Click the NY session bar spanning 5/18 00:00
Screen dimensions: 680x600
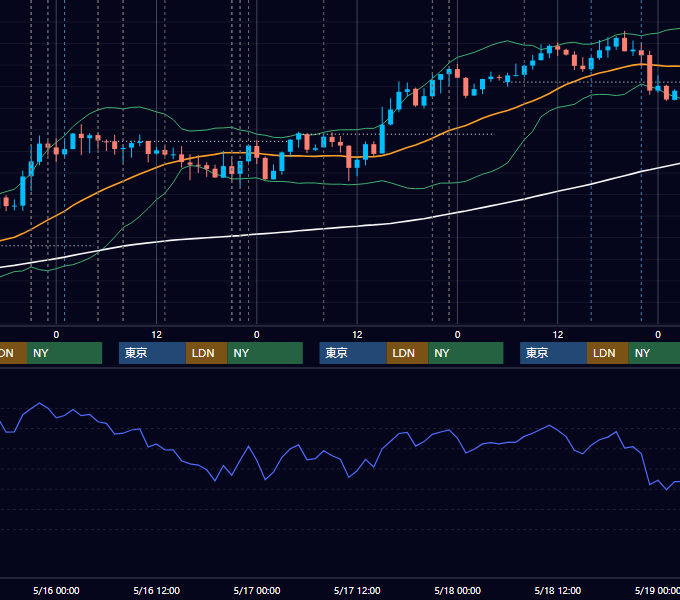[466, 353]
